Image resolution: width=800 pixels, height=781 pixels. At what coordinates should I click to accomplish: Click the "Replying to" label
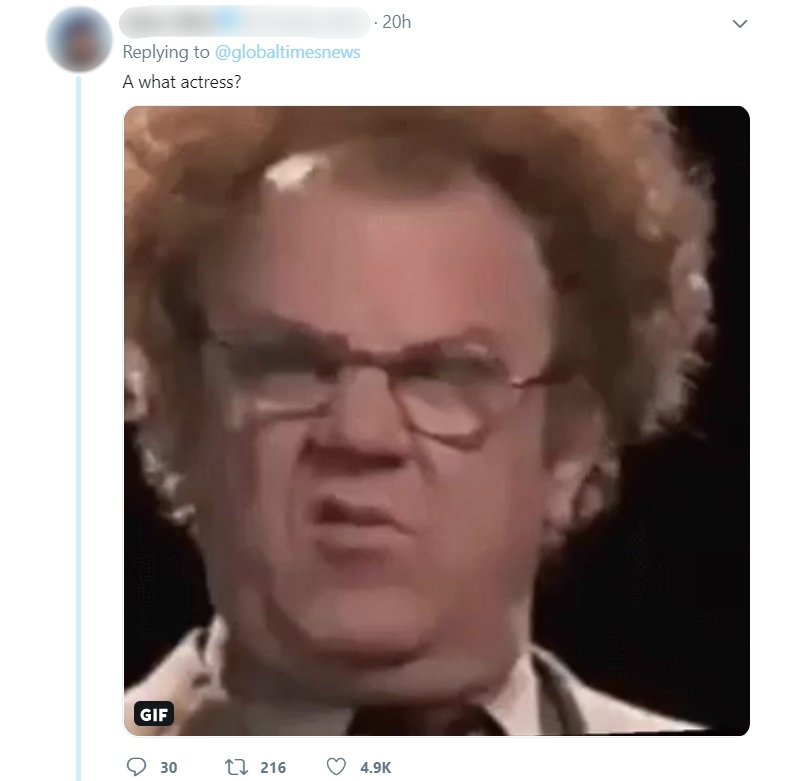click(166, 52)
